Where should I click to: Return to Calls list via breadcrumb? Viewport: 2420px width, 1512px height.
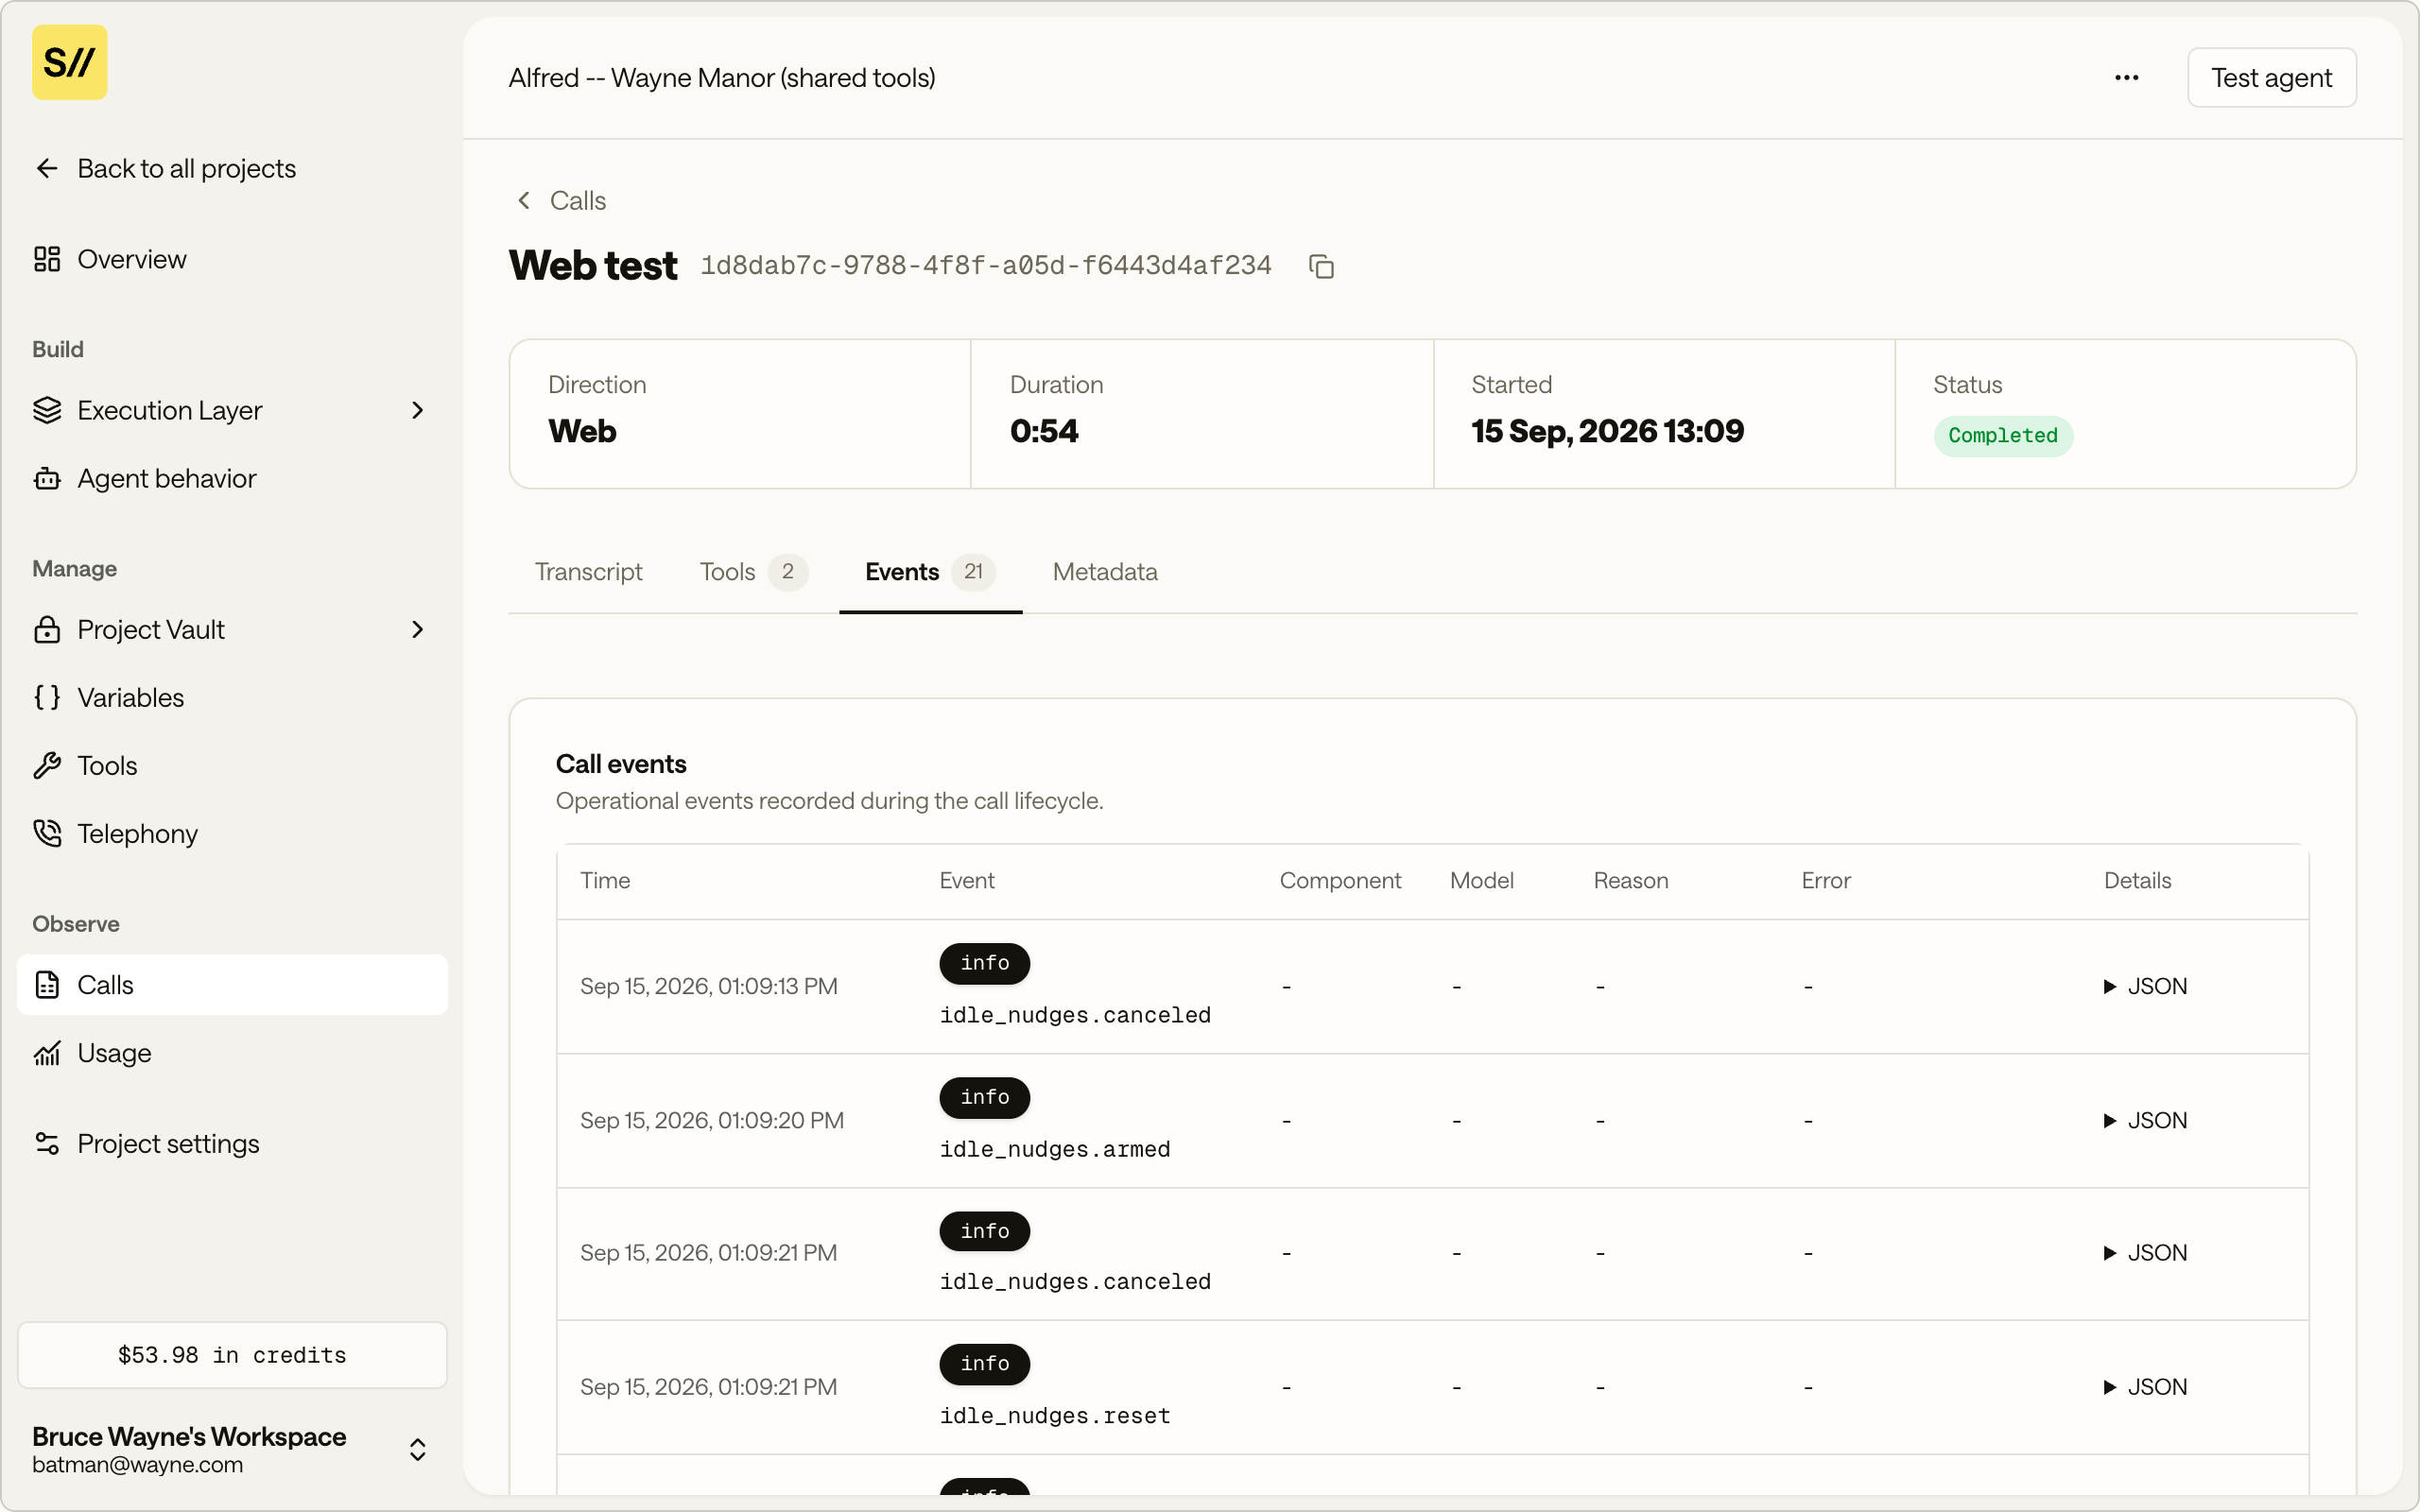(x=578, y=200)
